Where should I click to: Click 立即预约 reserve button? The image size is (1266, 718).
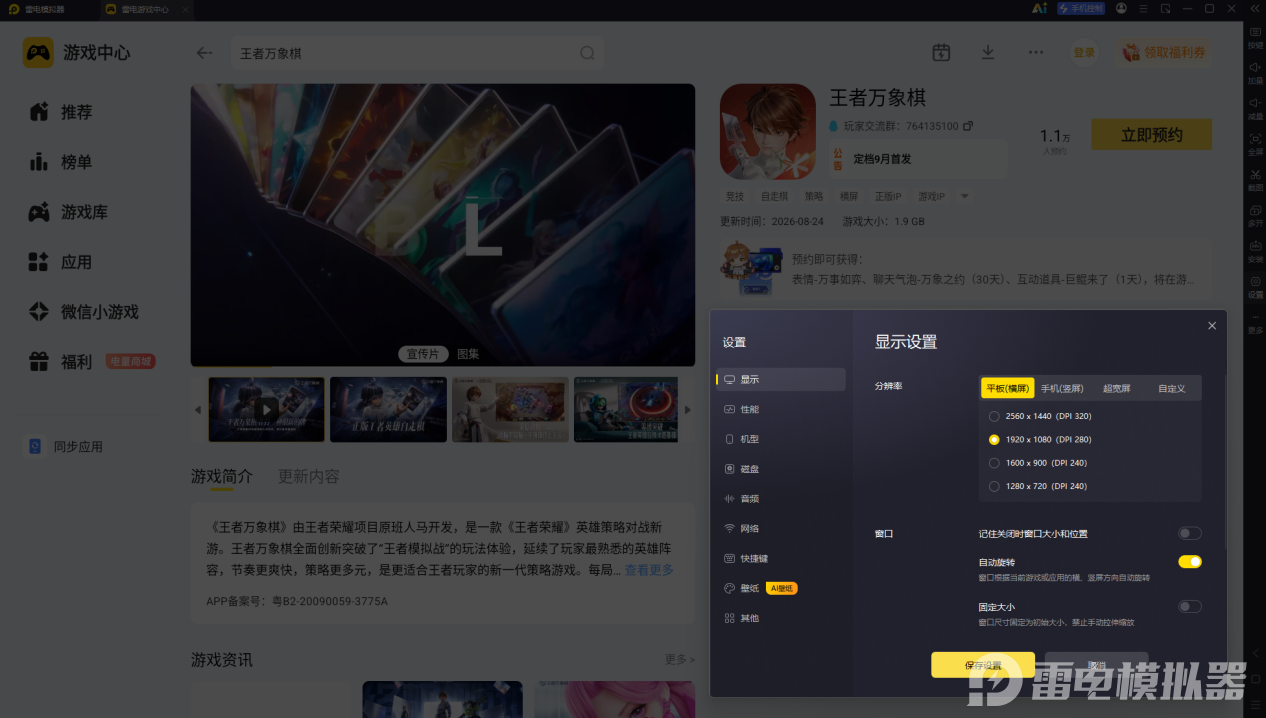(1151, 135)
